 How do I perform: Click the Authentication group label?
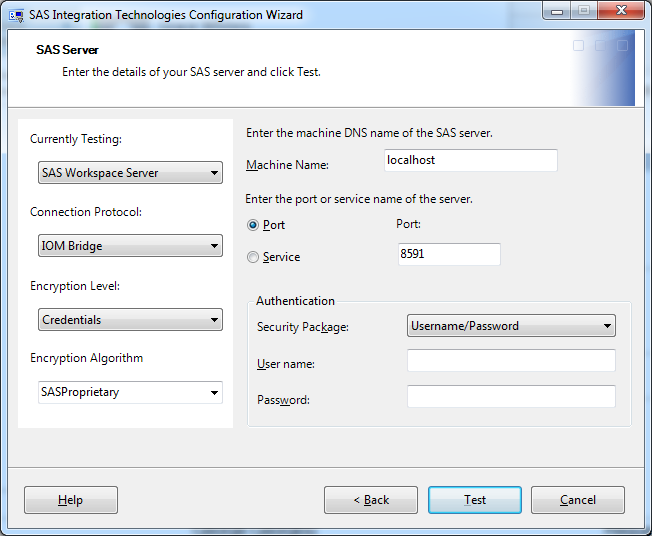tap(295, 301)
